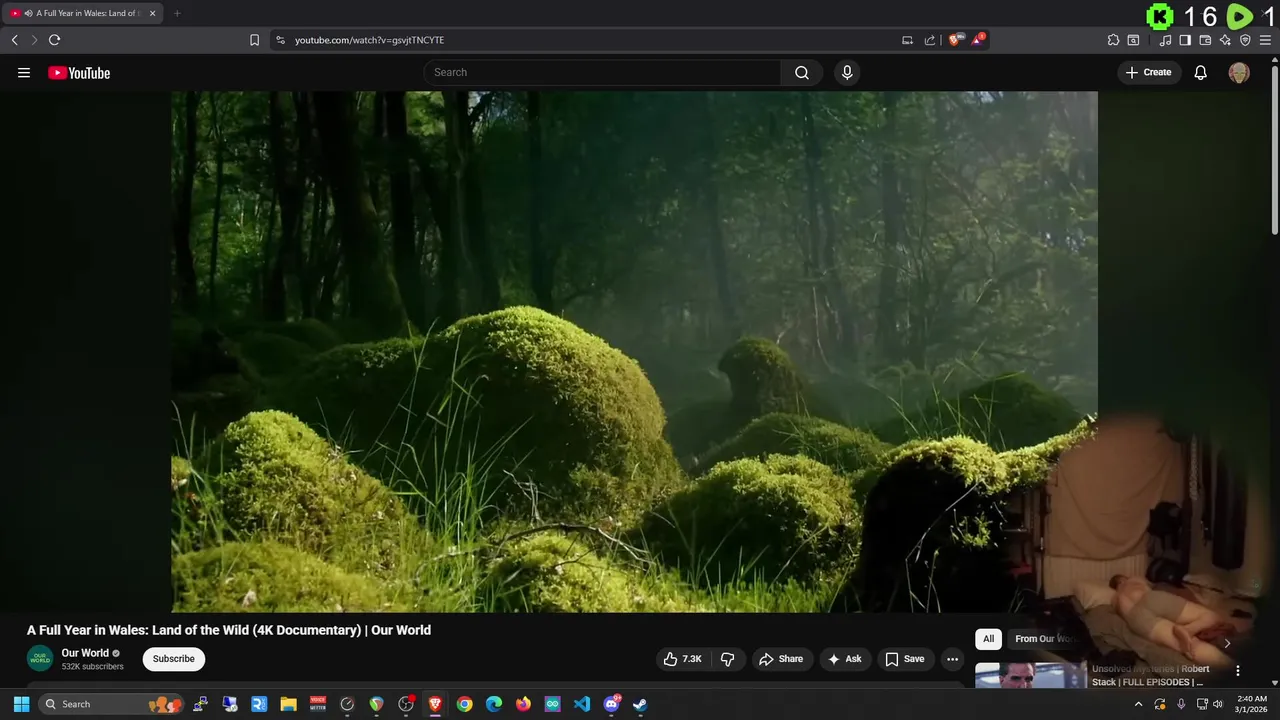Click the Windows taskbar search box
Viewport: 1280px width, 720px height.
click(x=113, y=704)
